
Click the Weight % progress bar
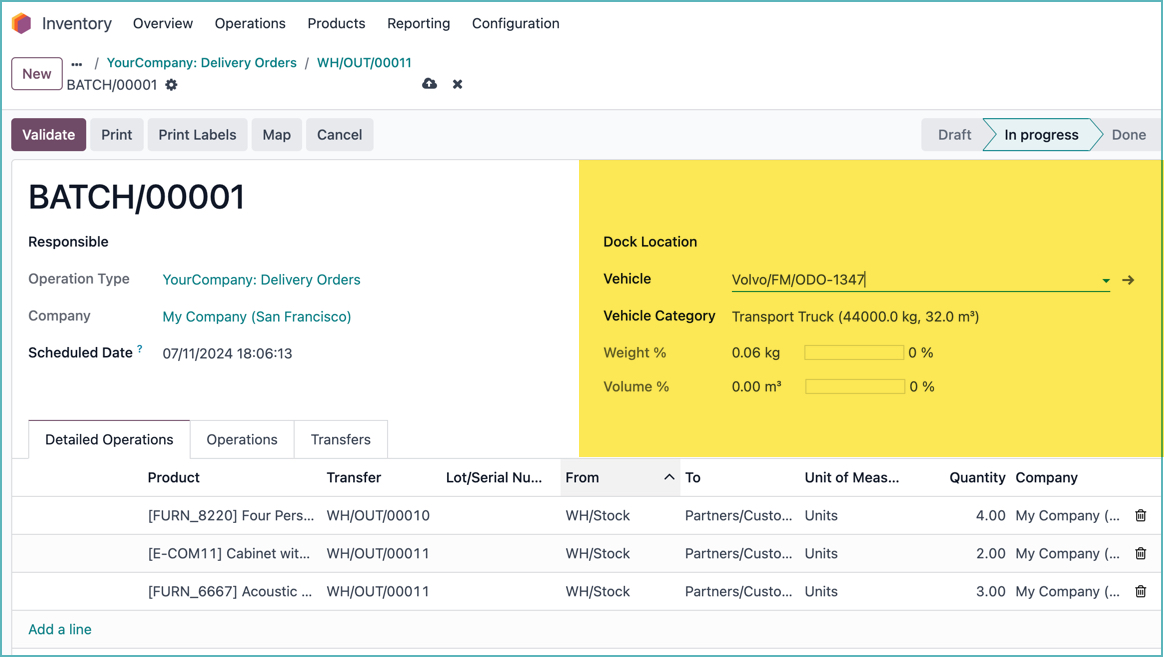click(852, 352)
